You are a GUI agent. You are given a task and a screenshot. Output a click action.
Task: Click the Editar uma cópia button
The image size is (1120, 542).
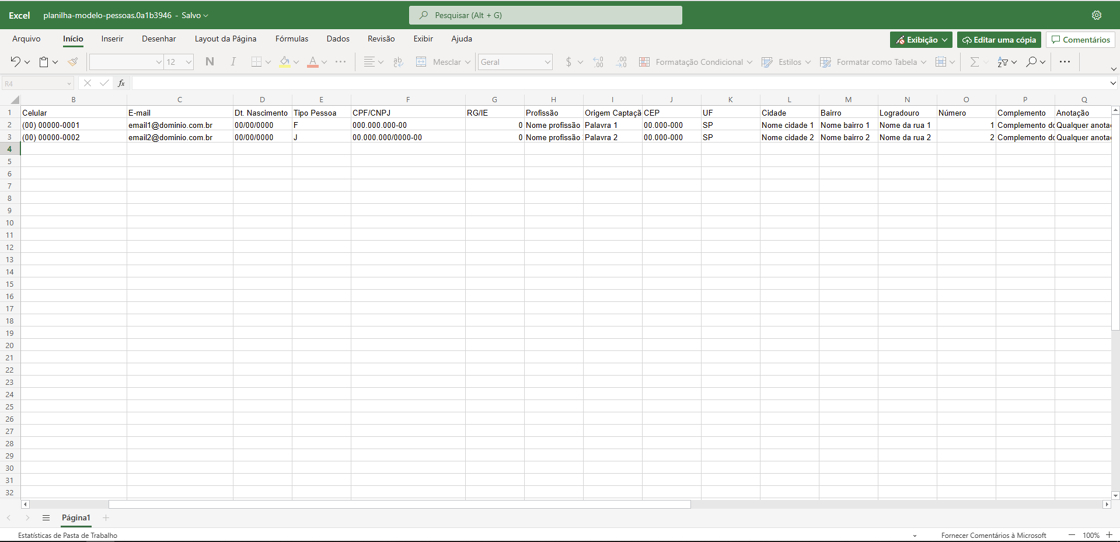[998, 40]
